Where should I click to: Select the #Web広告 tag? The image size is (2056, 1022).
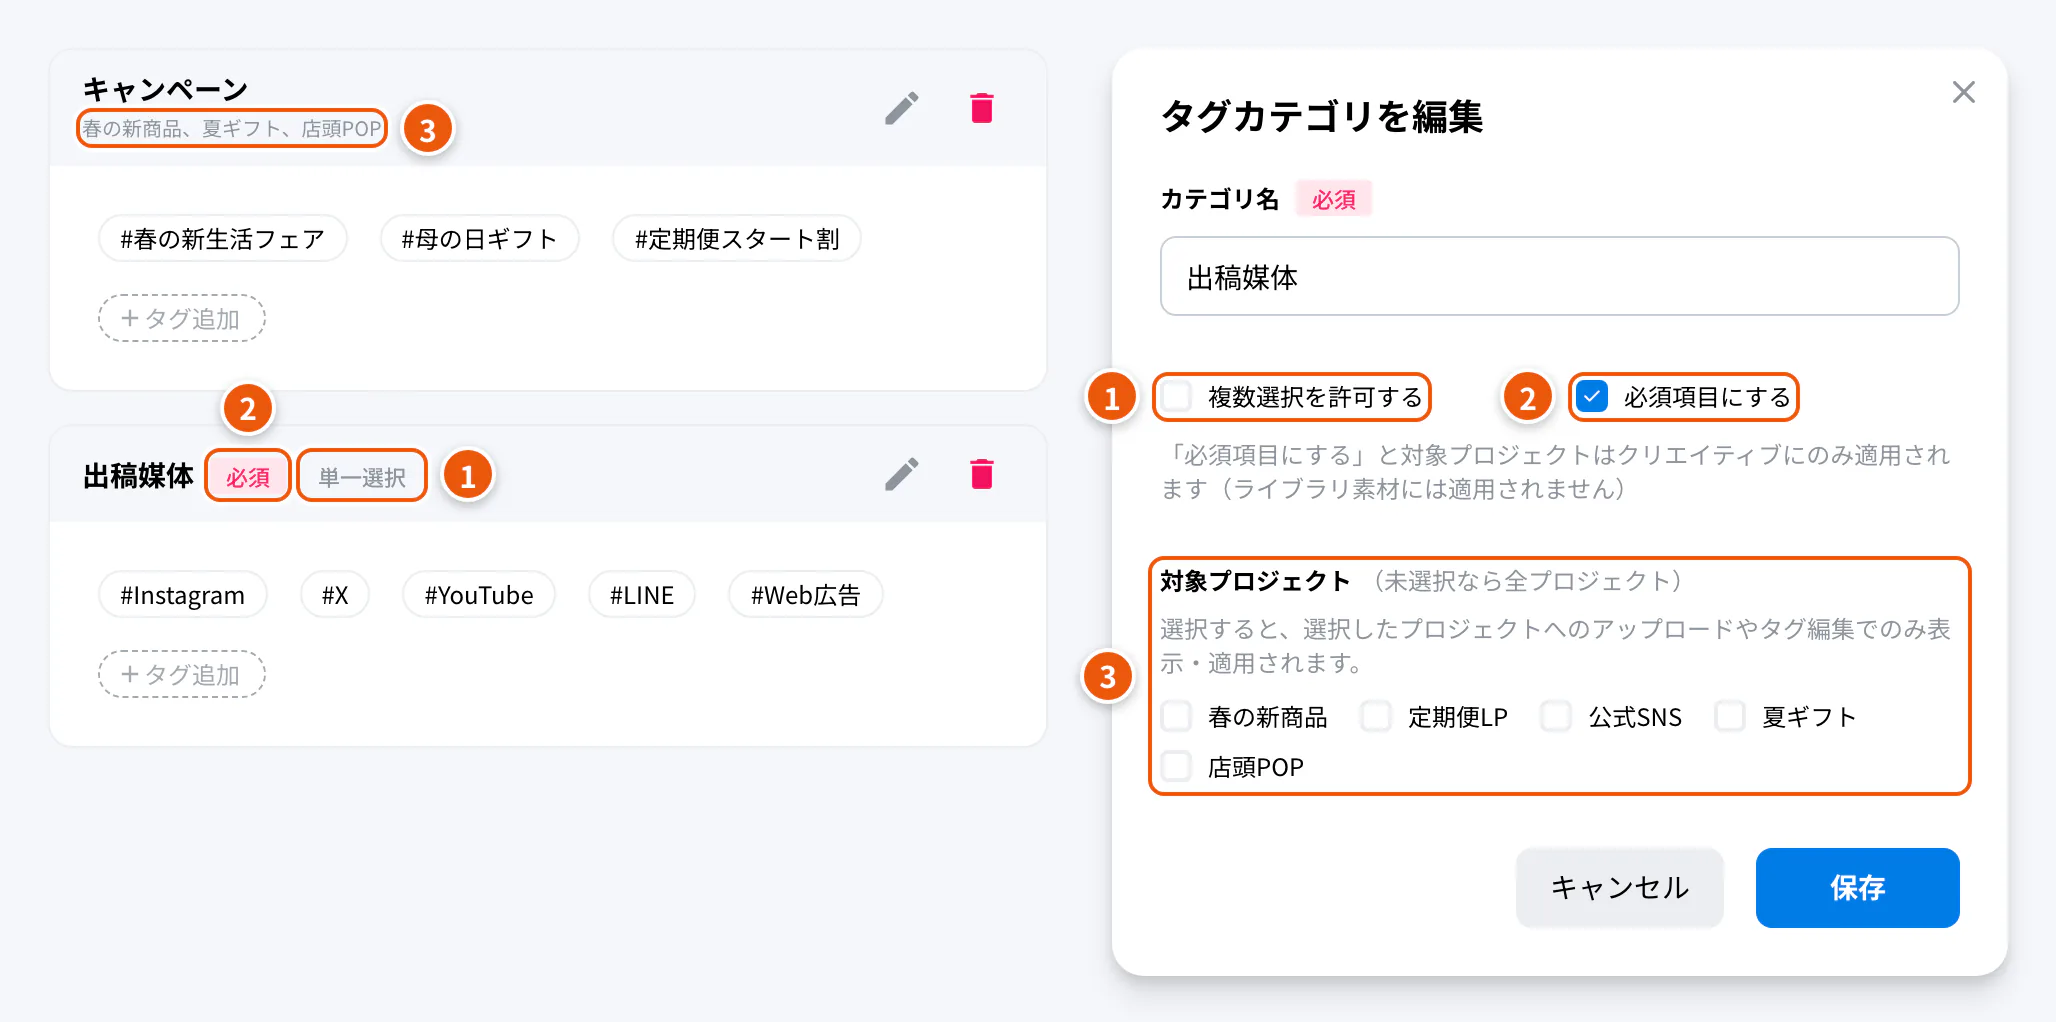pos(806,594)
